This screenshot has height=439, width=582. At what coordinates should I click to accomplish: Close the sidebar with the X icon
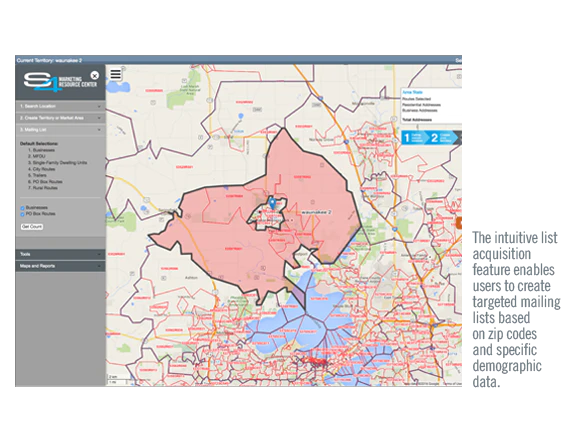pos(95,75)
